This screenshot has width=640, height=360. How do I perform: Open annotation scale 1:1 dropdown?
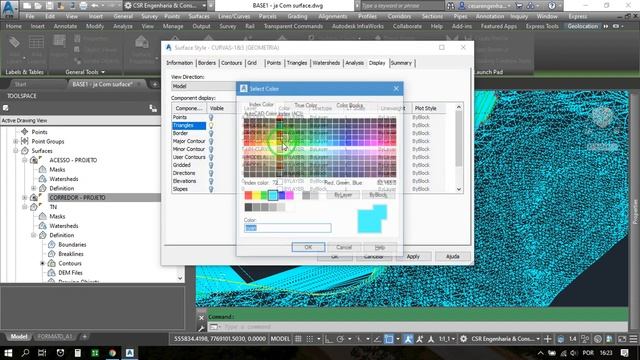(446, 339)
